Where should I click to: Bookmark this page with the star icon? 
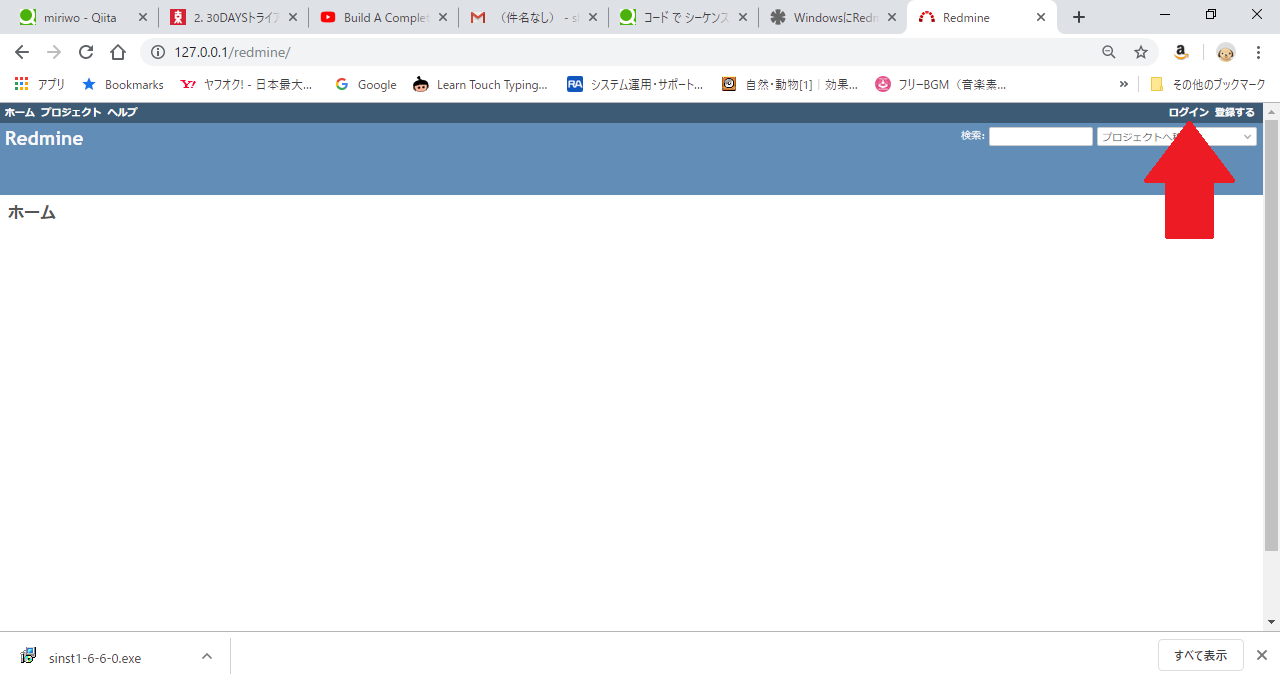coord(1141,51)
